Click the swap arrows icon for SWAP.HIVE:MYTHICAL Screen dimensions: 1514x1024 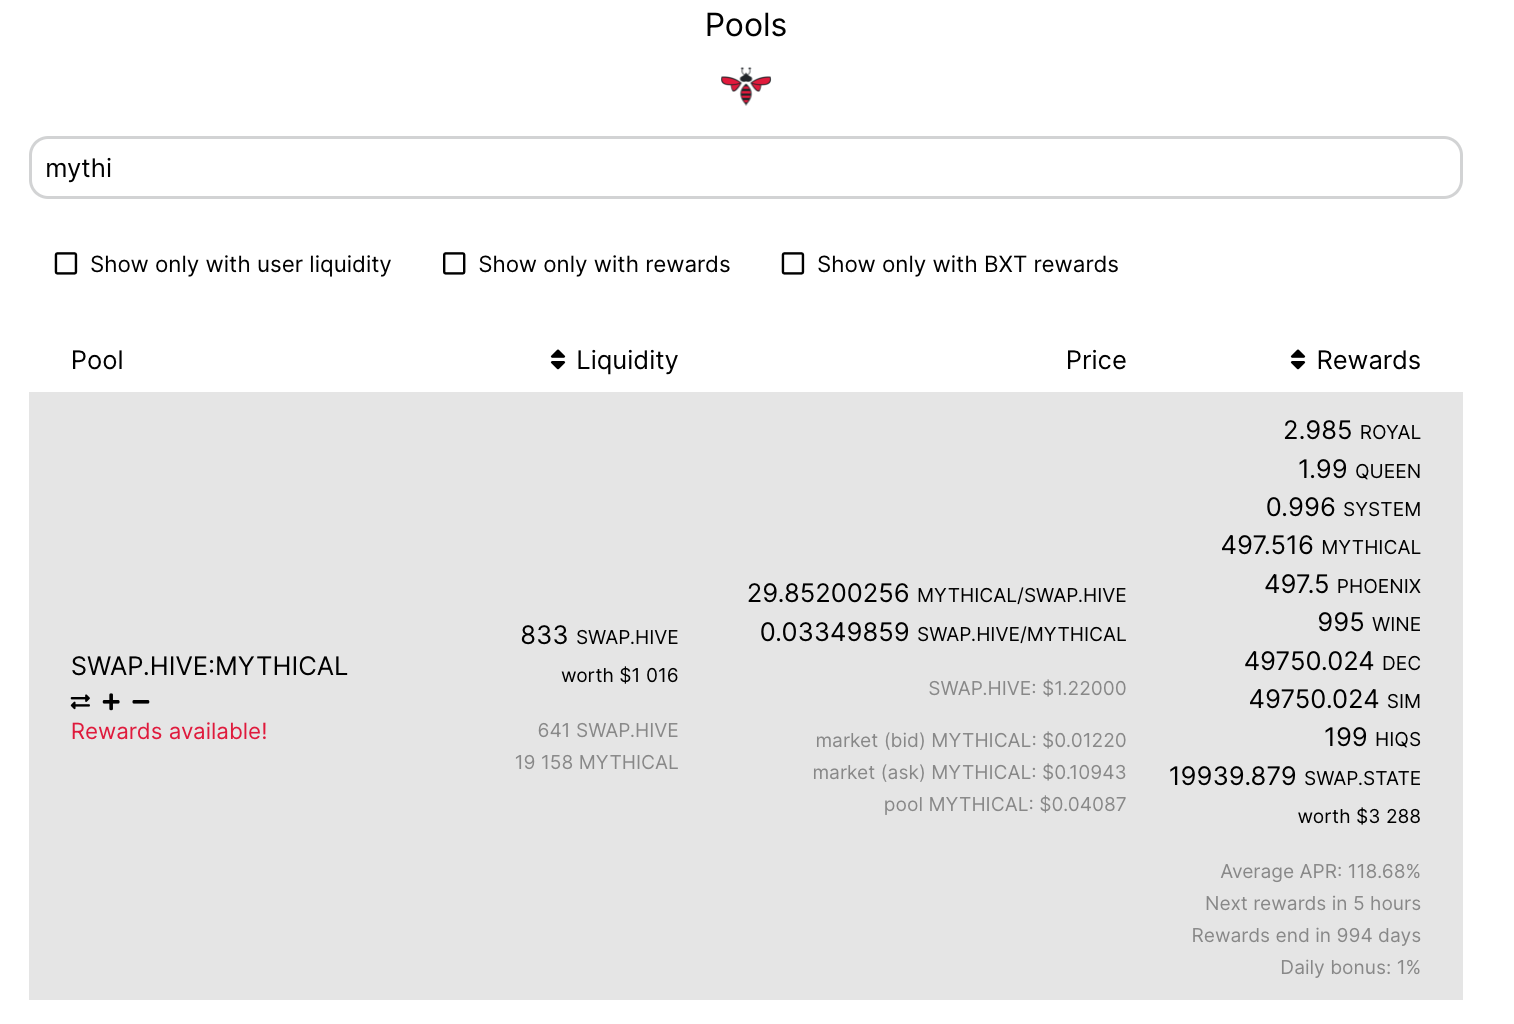point(80,702)
